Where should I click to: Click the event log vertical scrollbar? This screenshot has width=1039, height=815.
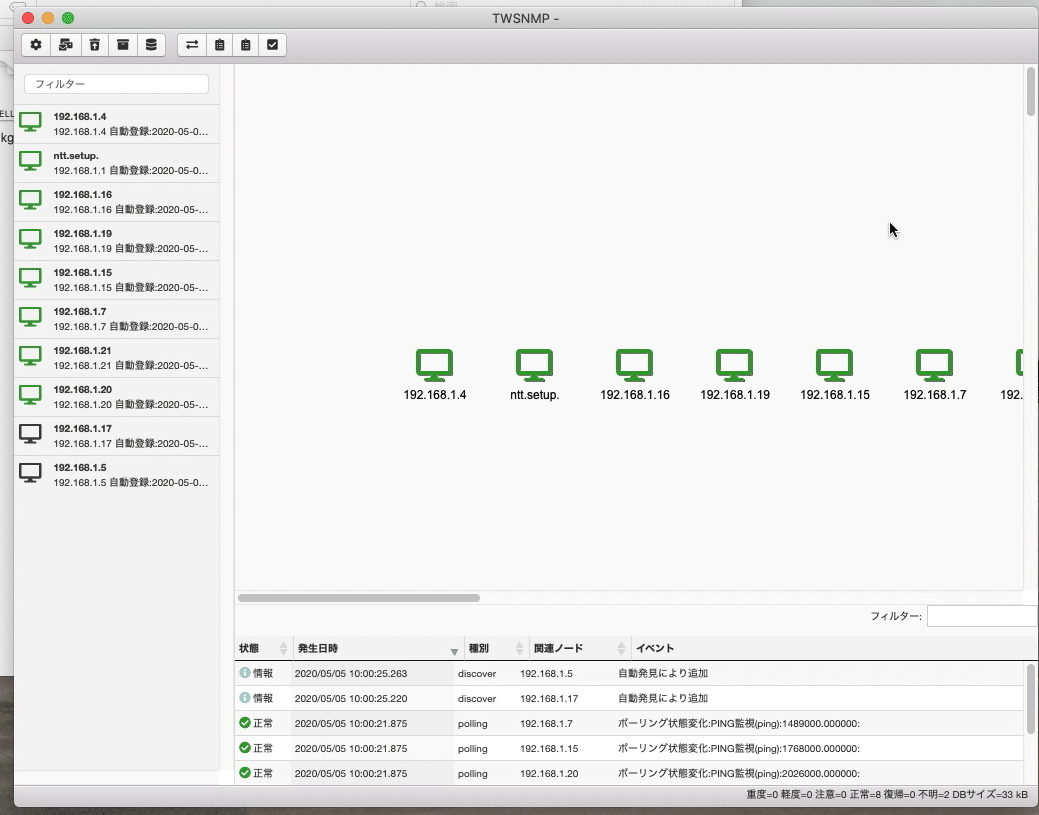[1030, 699]
